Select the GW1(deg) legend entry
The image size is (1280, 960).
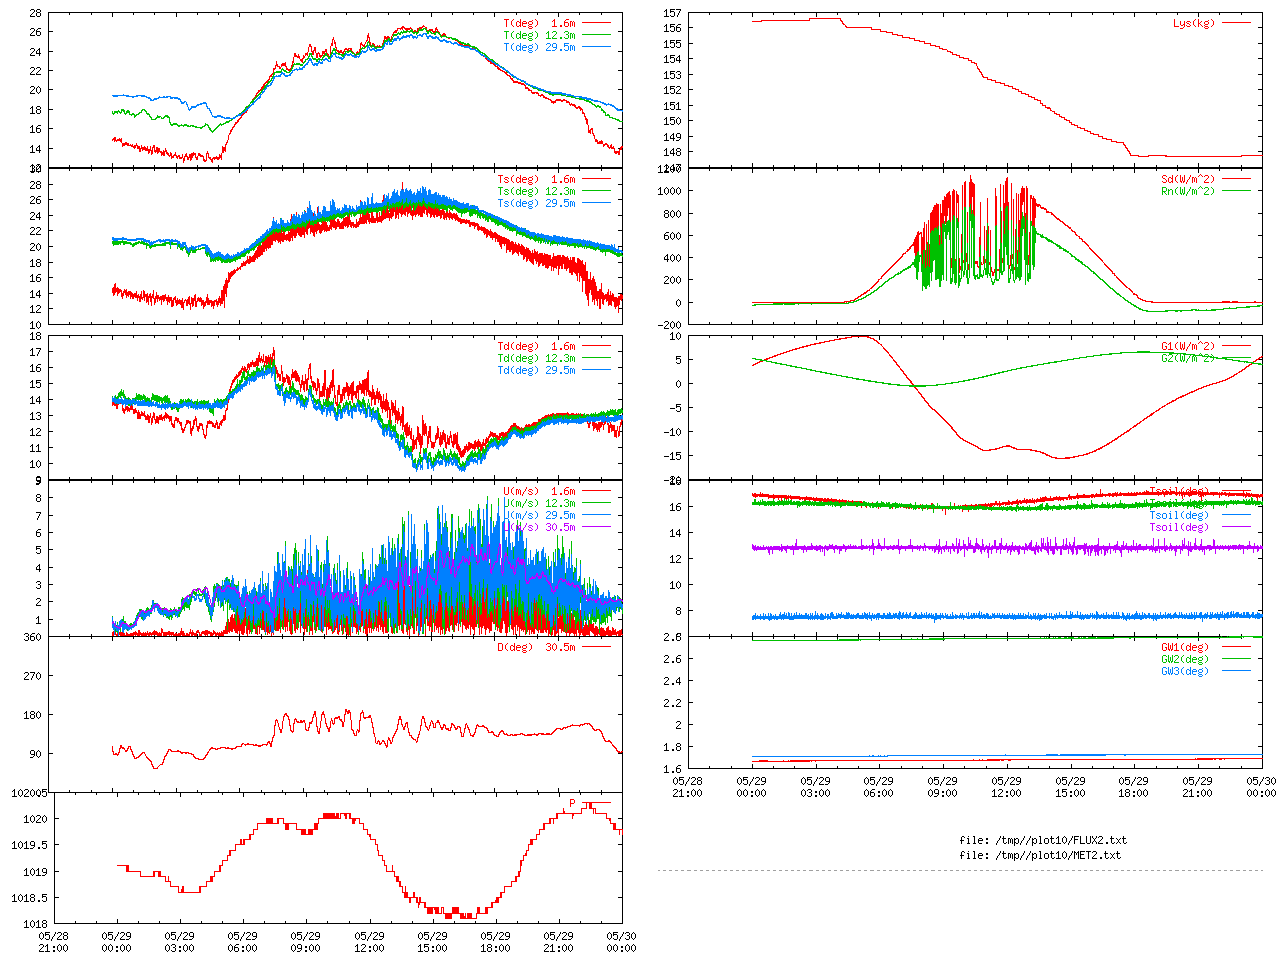coord(1184,647)
